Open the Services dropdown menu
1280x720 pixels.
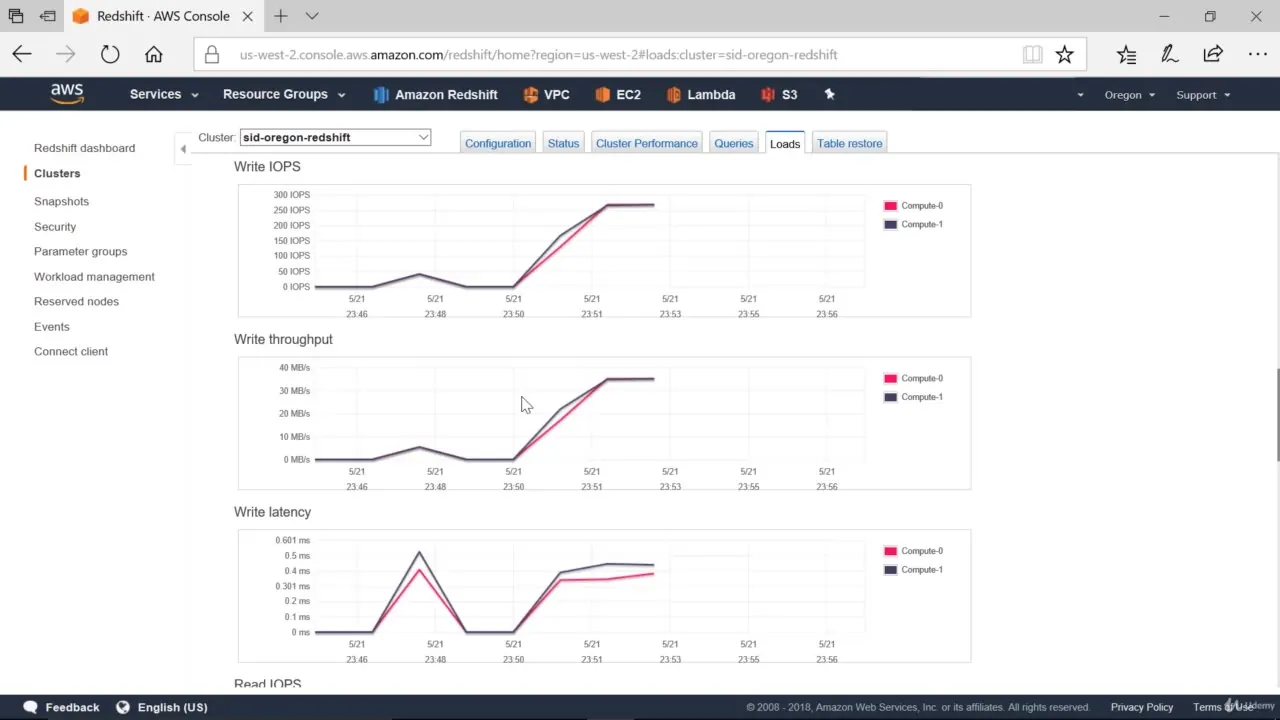(164, 94)
